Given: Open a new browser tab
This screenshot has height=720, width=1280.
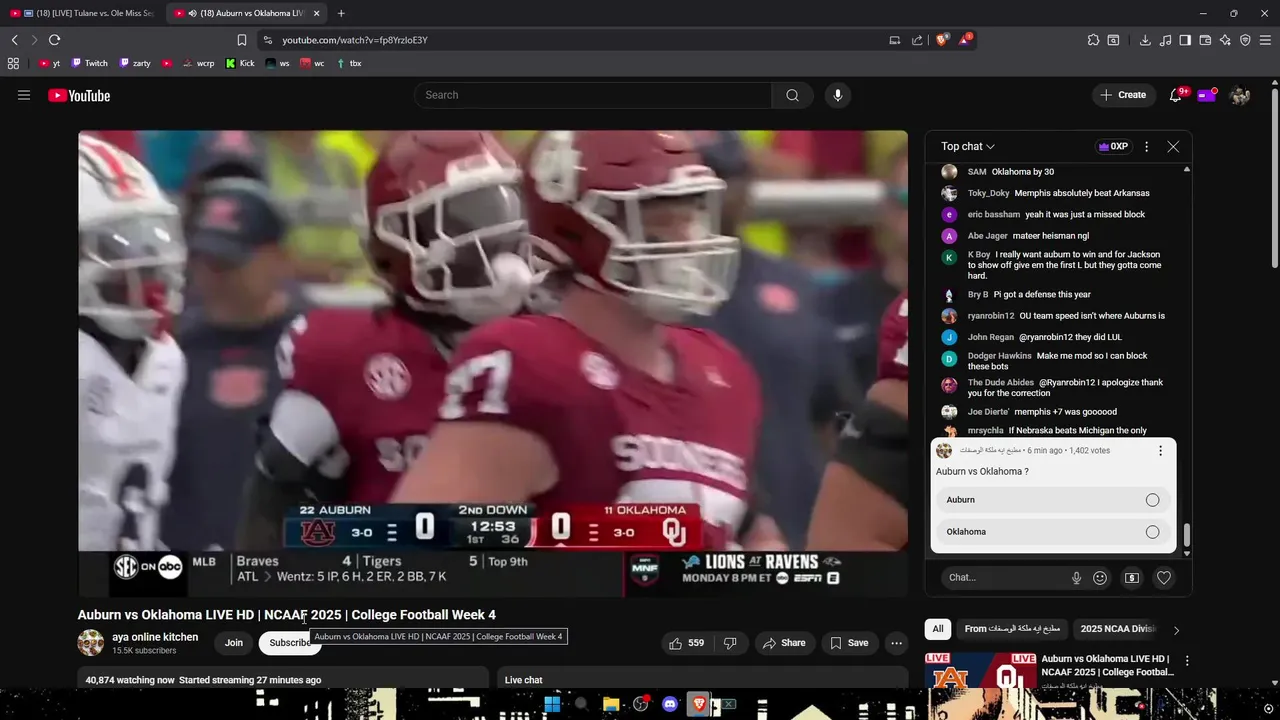Looking at the screenshot, I should [341, 13].
